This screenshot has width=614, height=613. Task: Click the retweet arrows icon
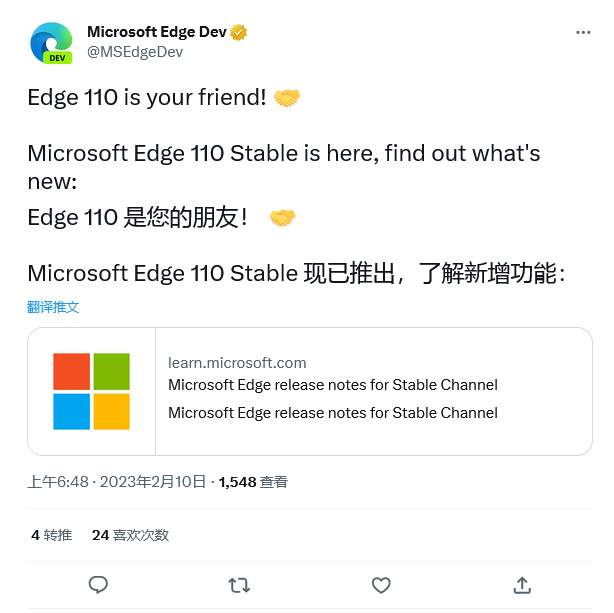(239, 584)
